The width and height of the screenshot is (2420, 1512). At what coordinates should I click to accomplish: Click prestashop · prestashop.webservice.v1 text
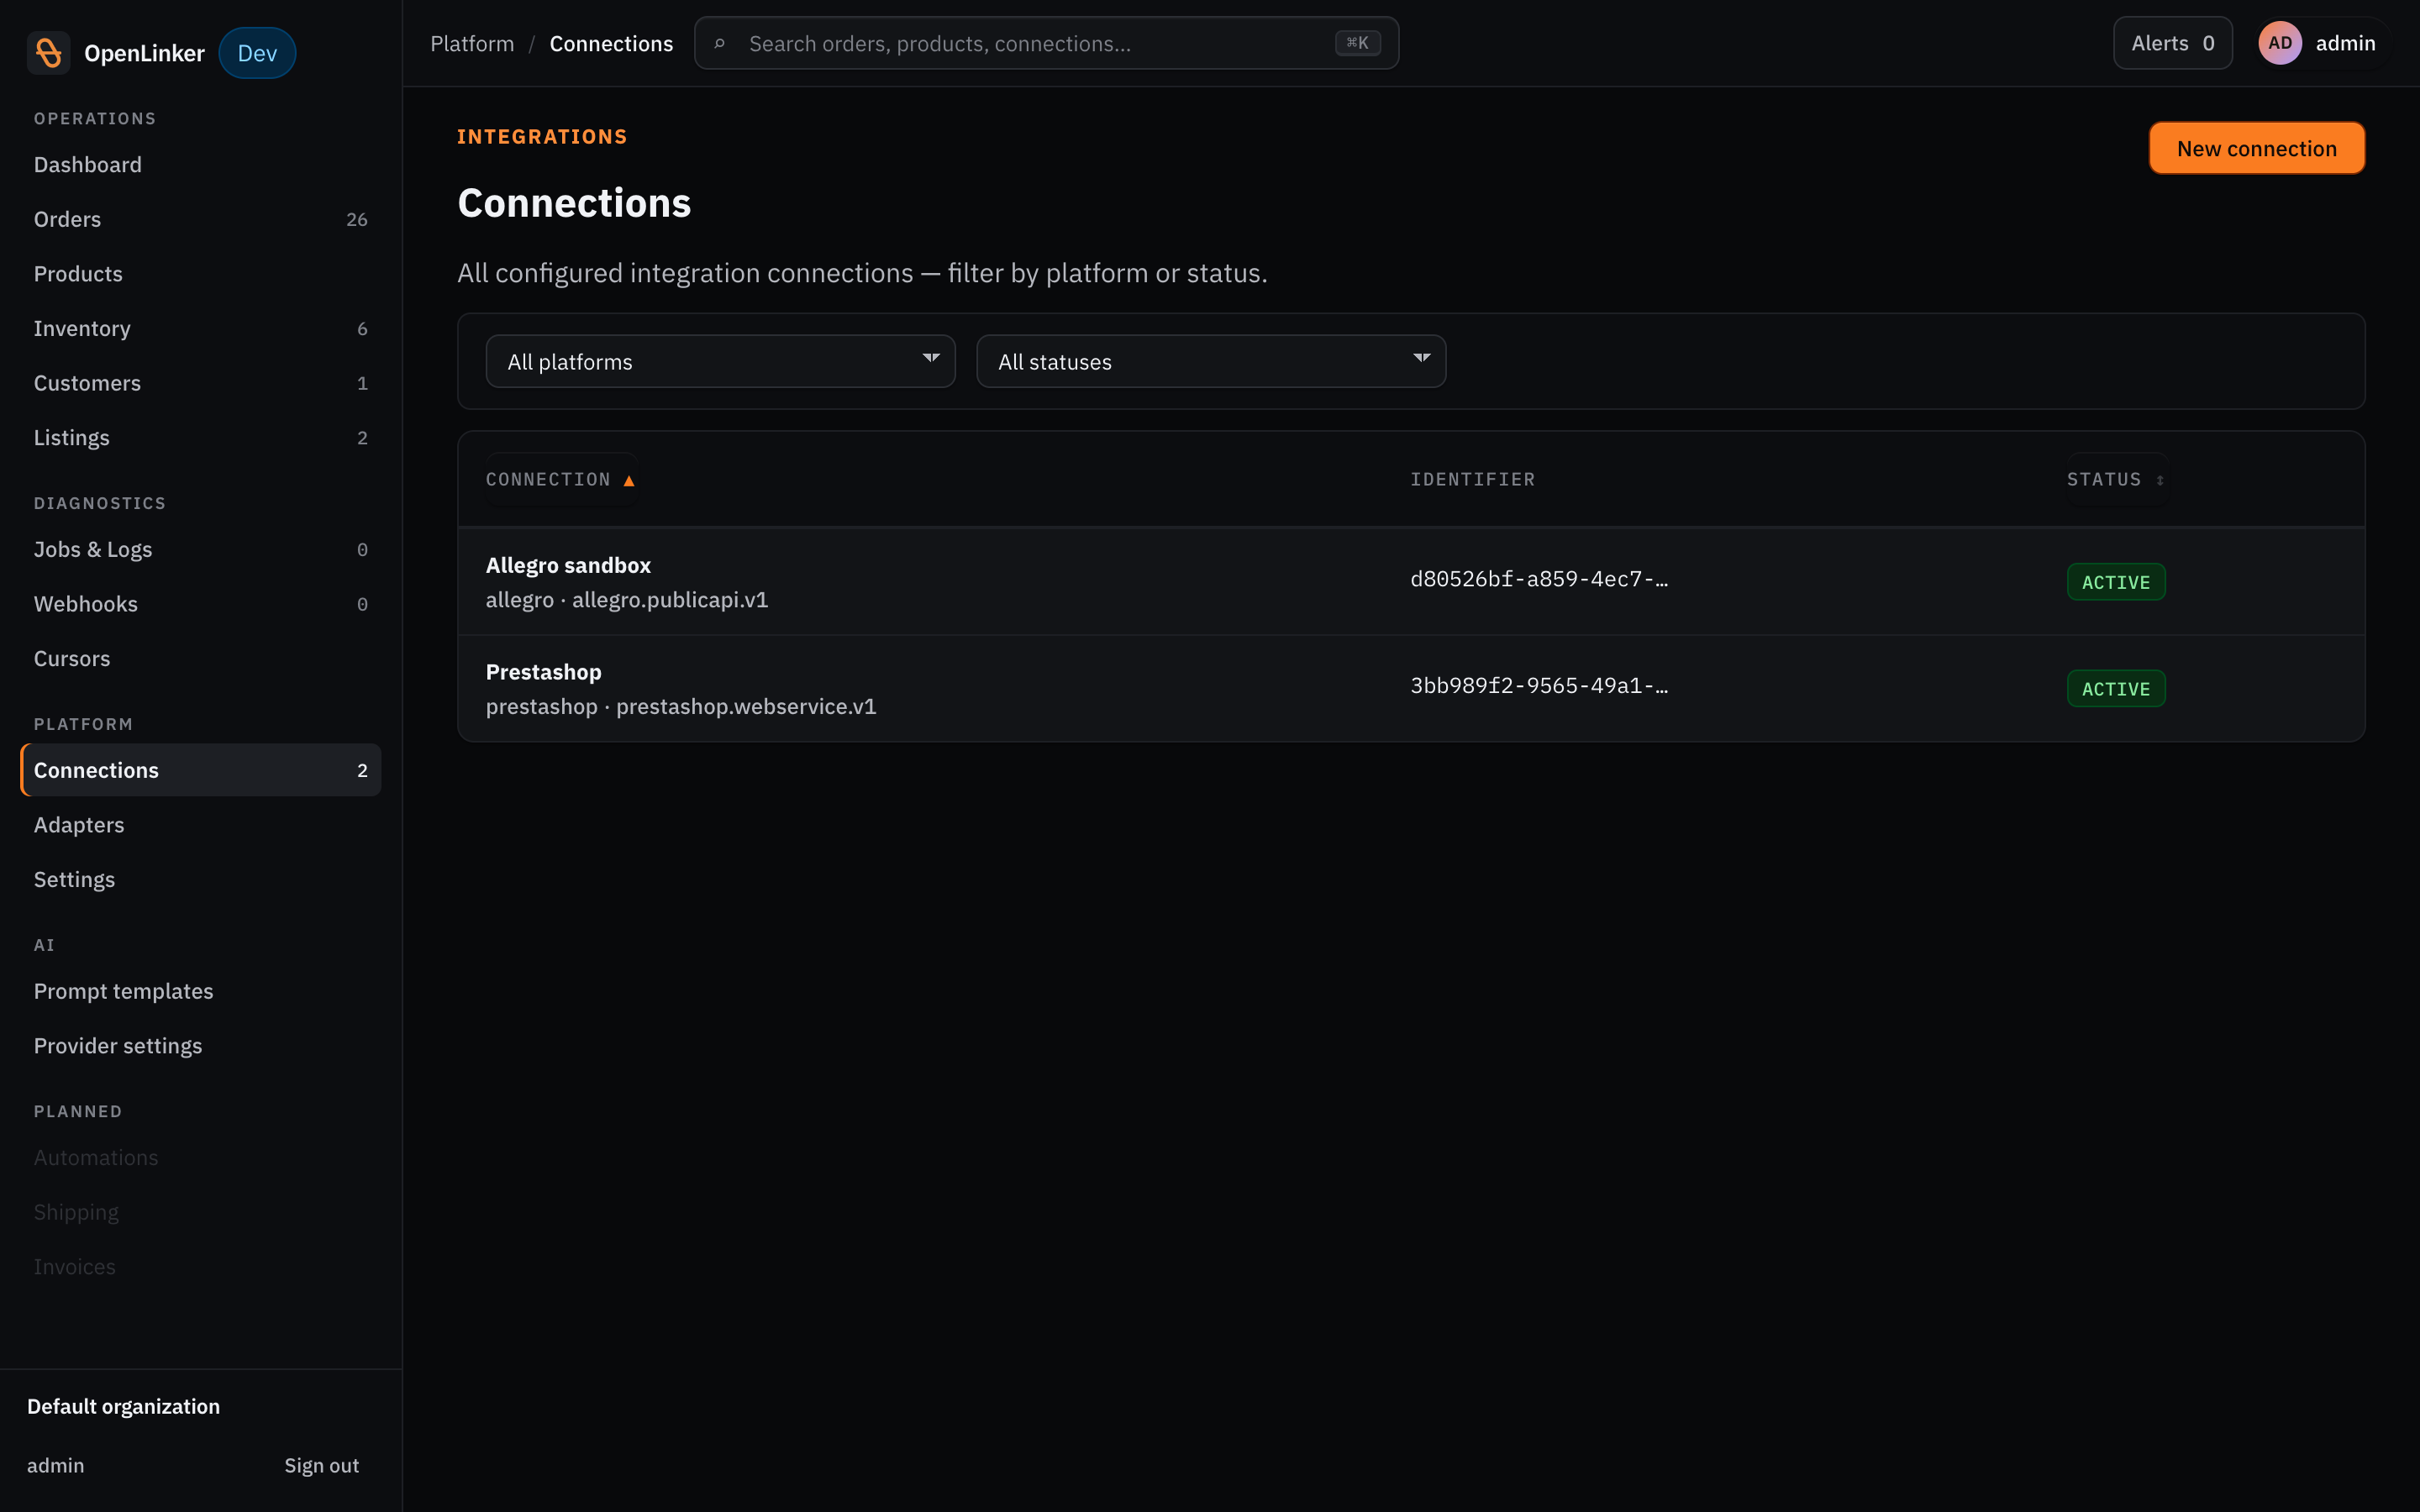pos(681,707)
